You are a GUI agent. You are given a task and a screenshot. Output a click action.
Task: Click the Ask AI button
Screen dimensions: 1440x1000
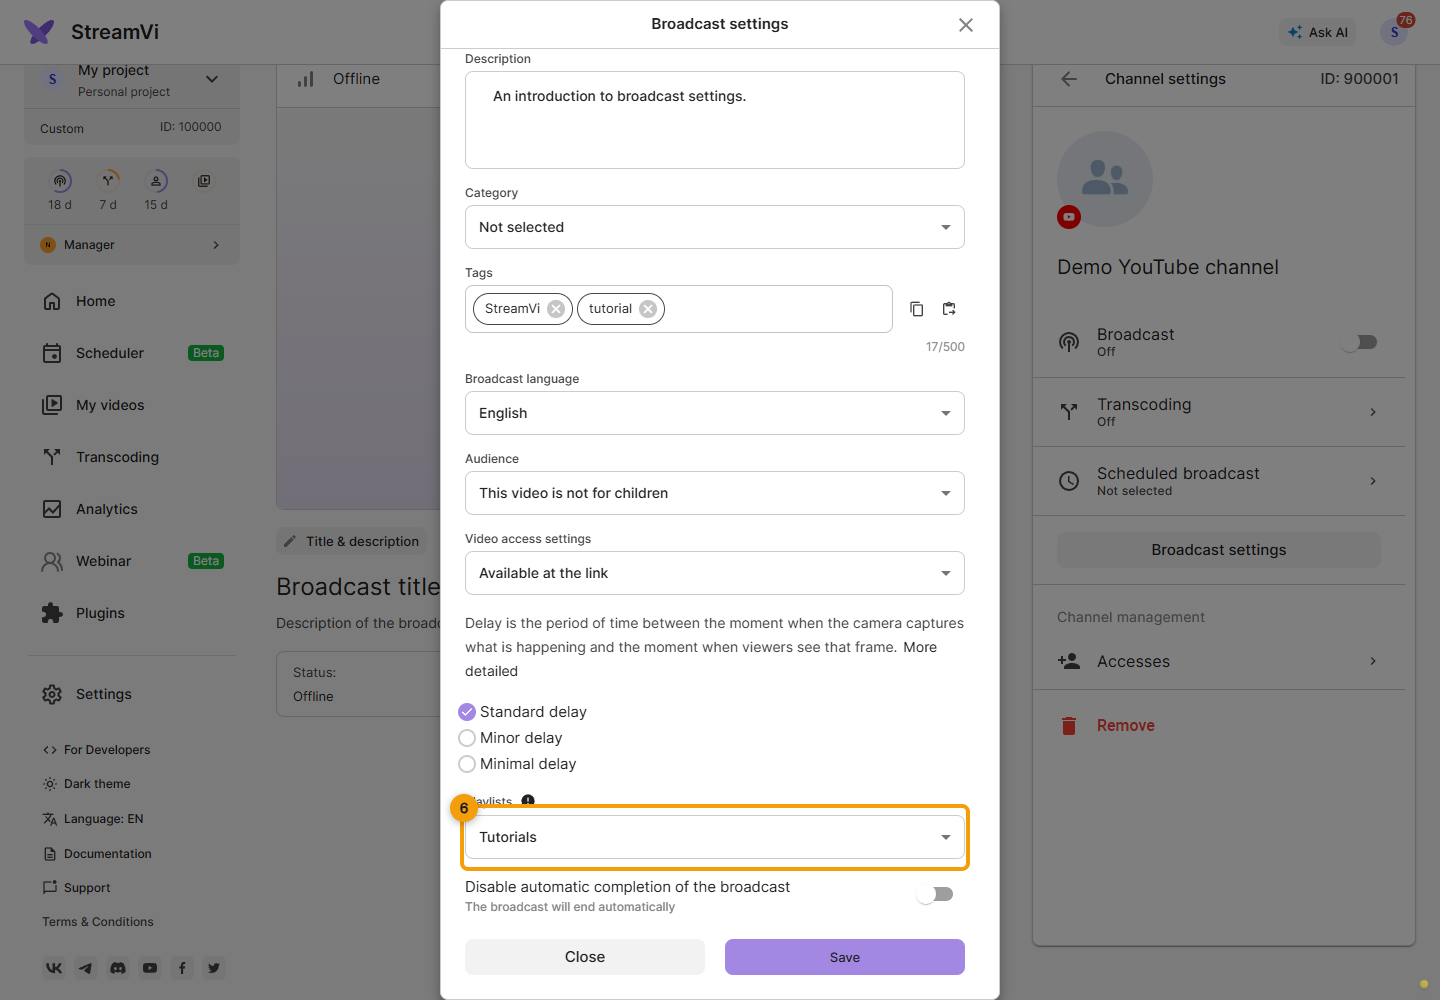pyautogui.click(x=1318, y=32)
